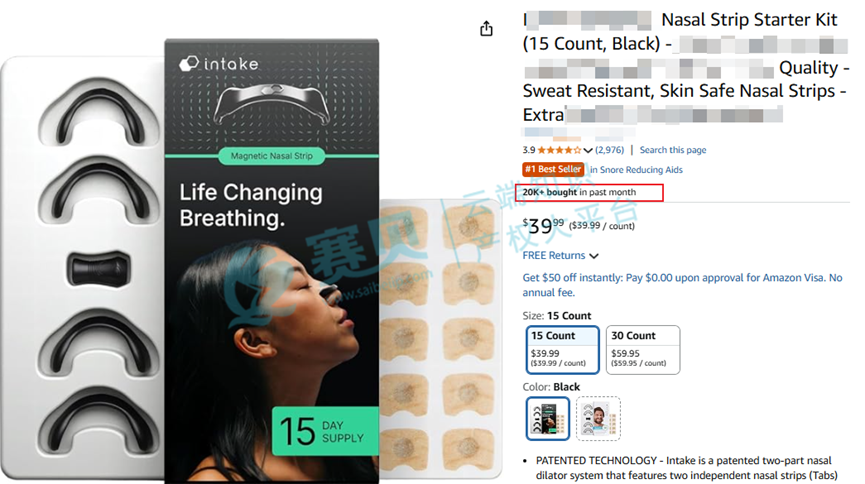The image size is (865, 484).
Task: Open the 2,976 reviews link
Action: pyautogui.click(x=609, y=150)
